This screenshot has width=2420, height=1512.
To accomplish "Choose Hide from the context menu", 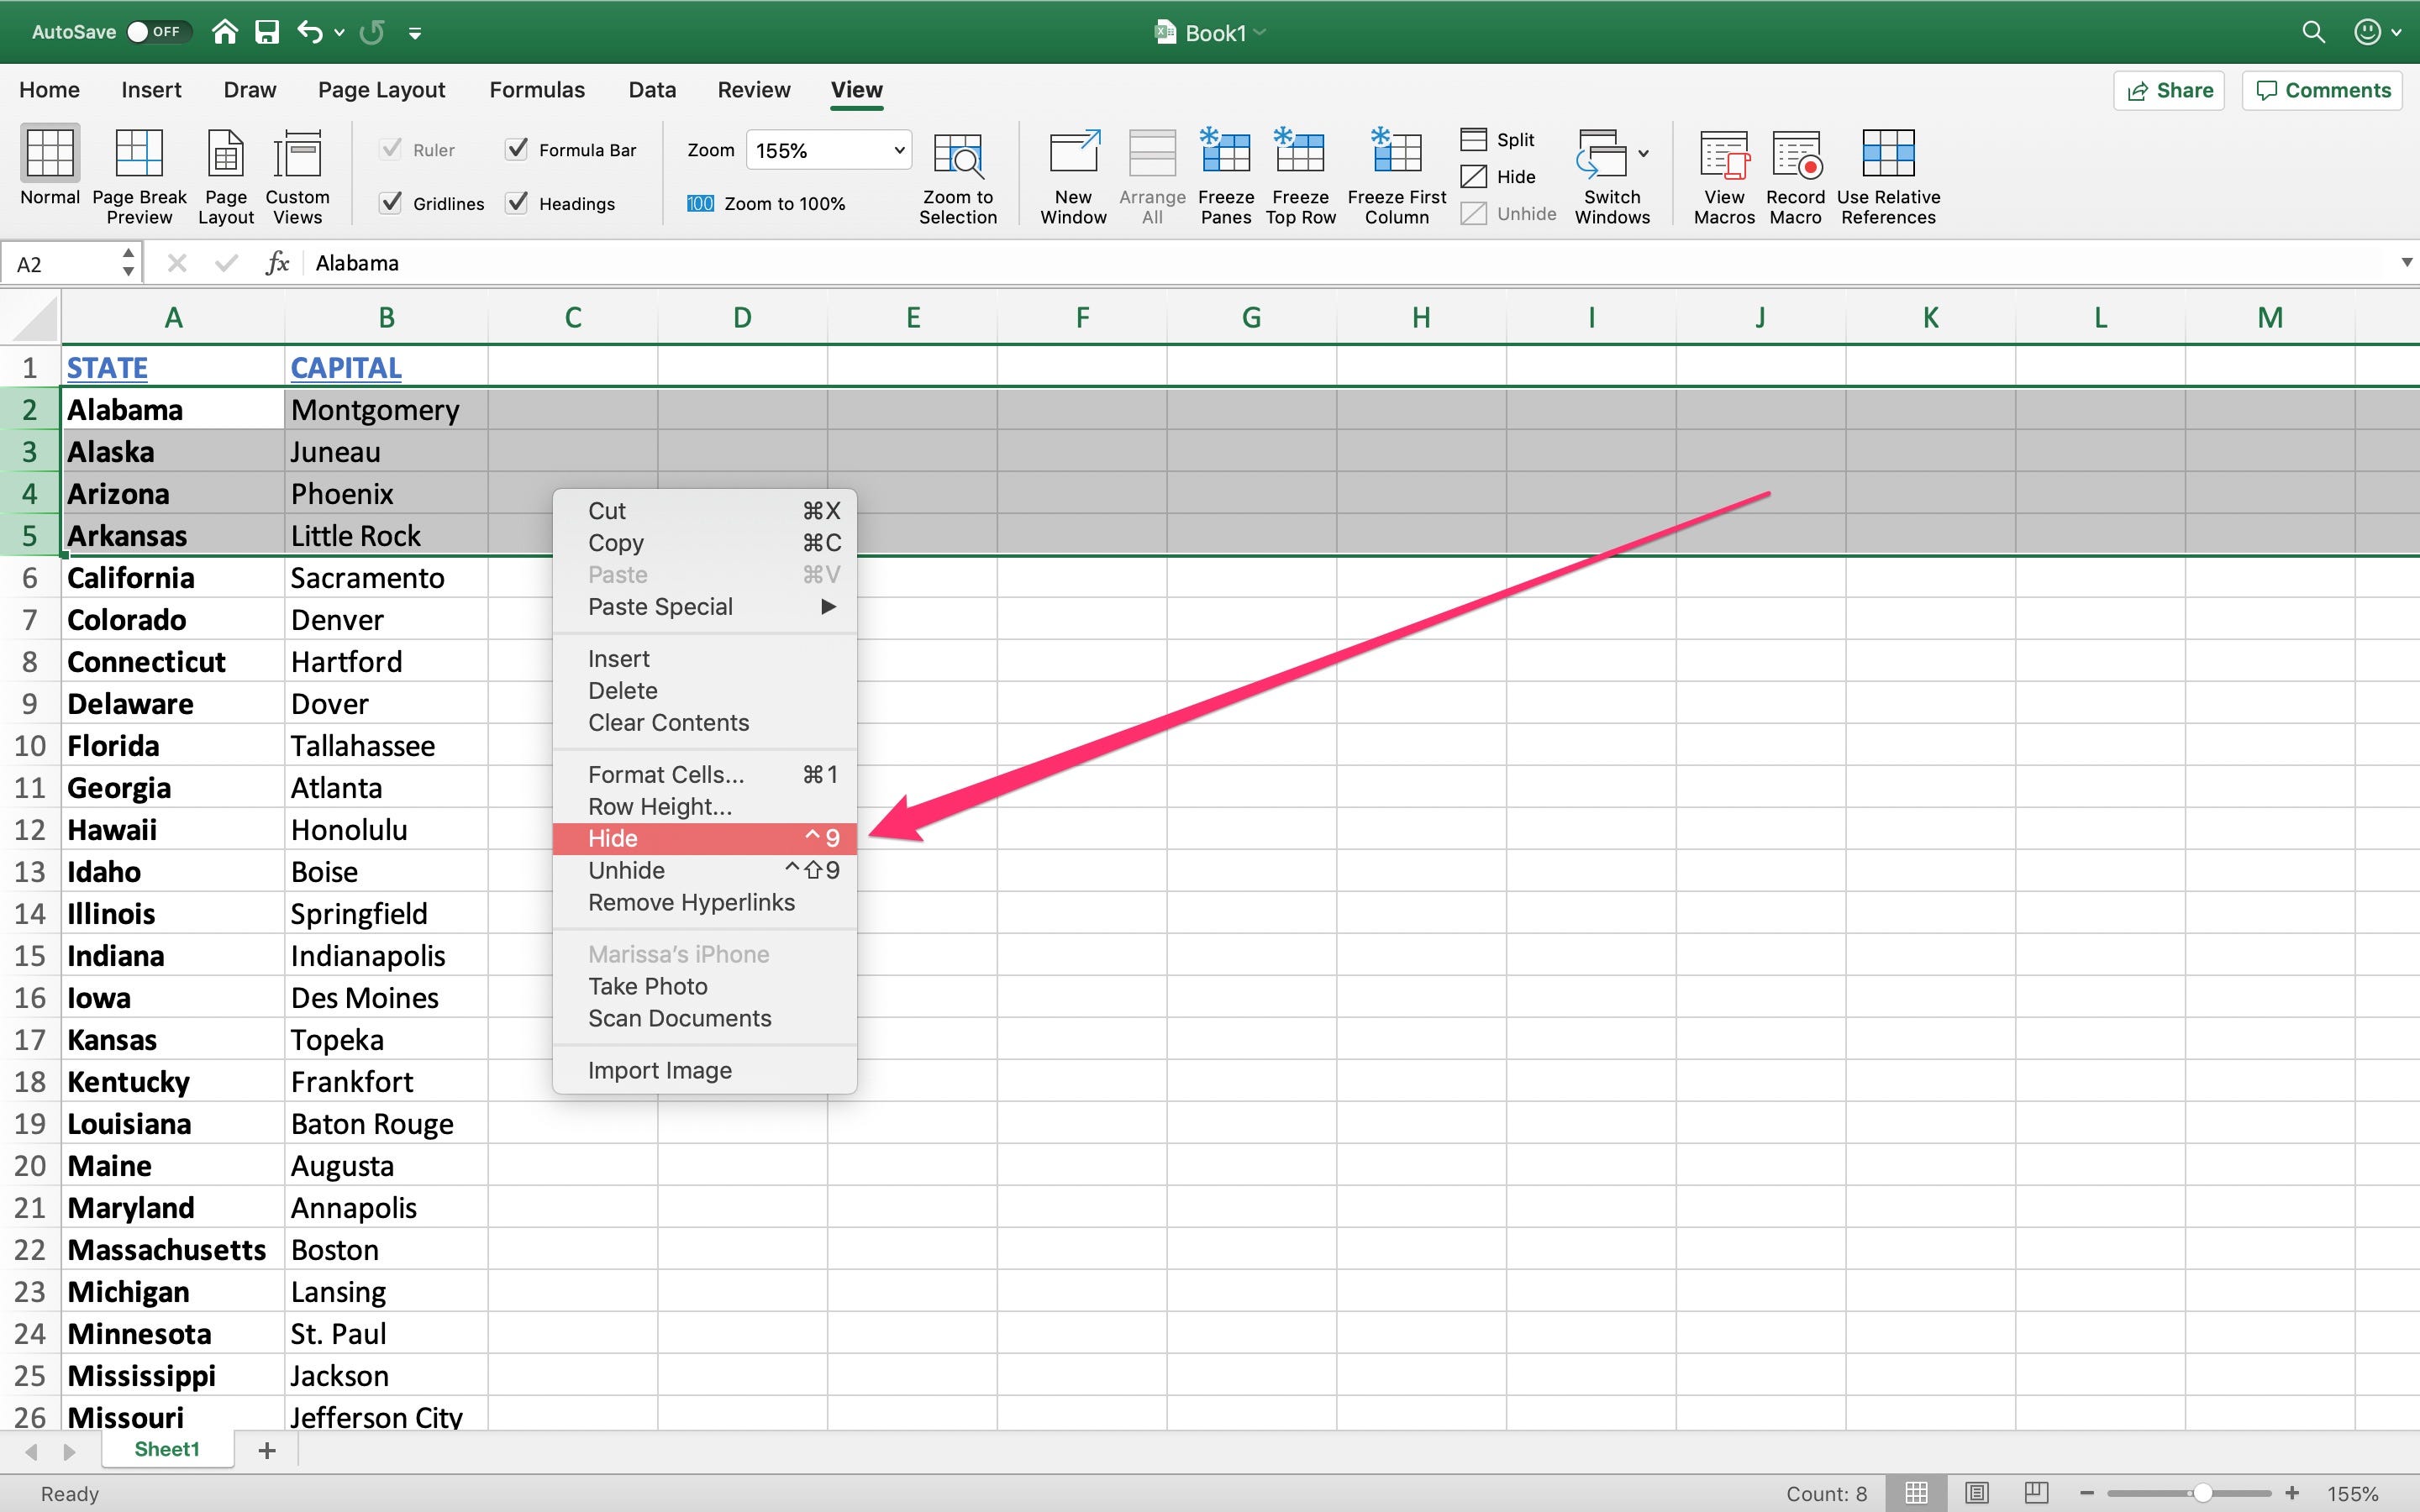I will tap(705, 839).
